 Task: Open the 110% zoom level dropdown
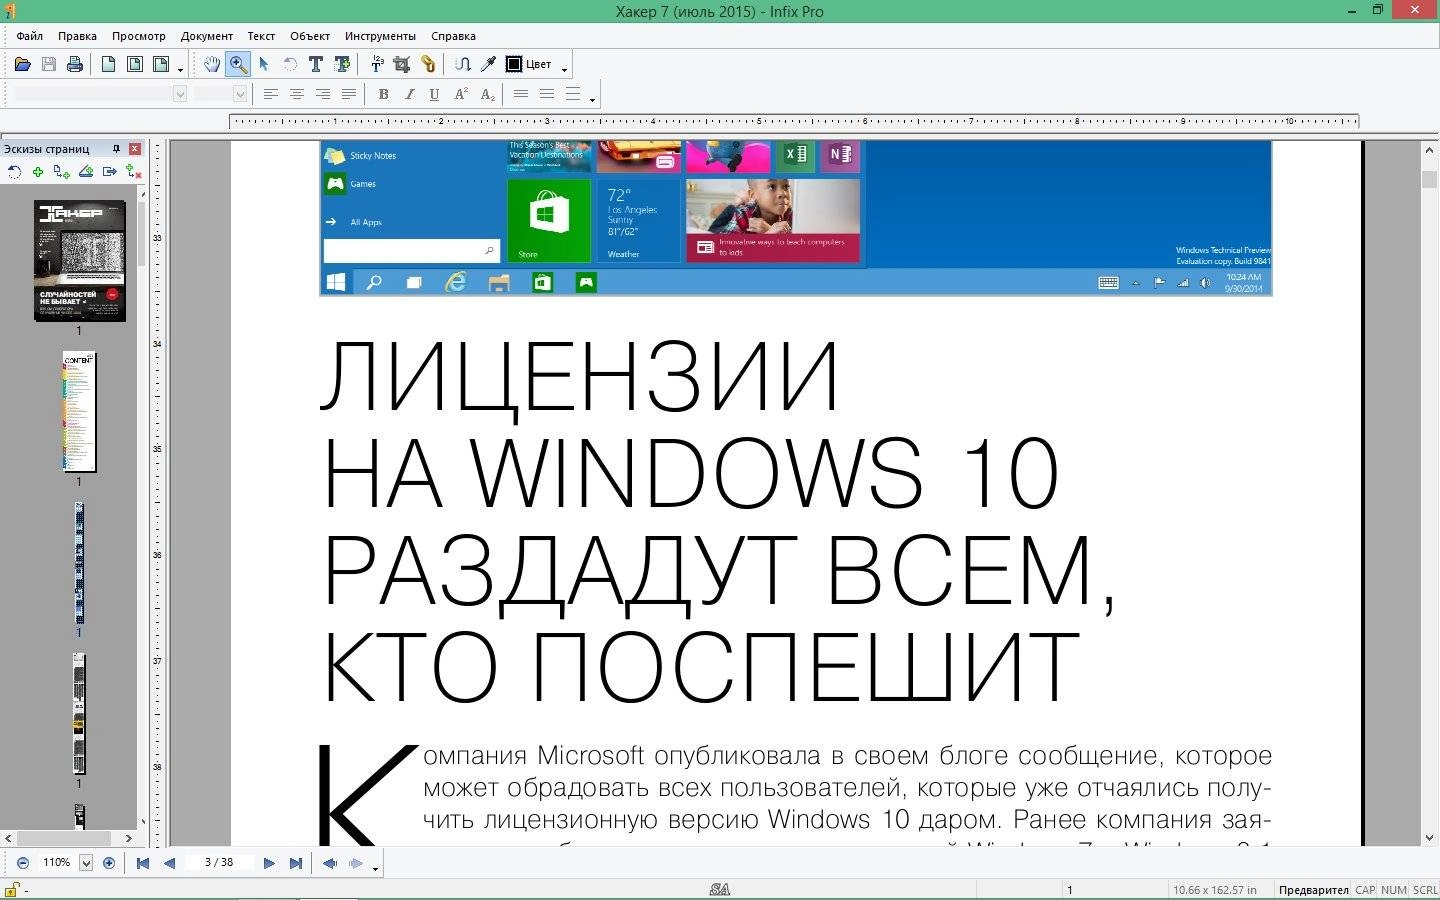[x=86, y=863]
